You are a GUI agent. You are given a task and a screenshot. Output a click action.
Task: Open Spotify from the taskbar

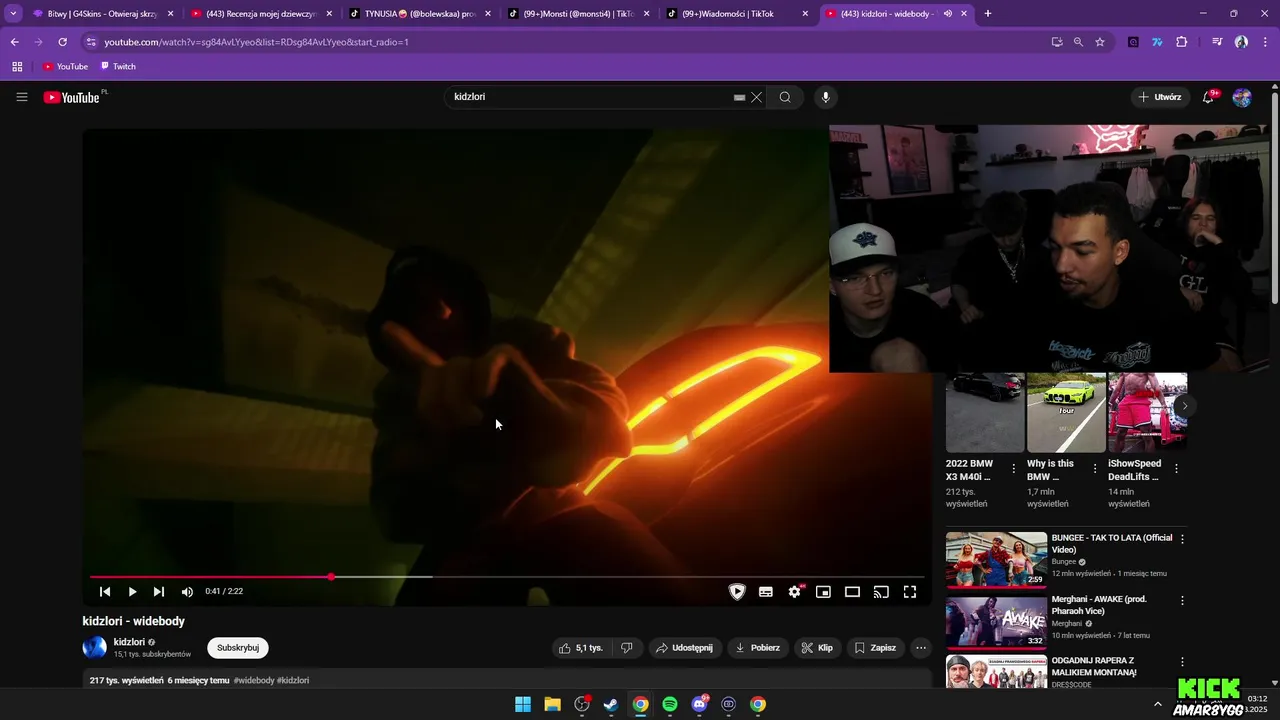click(670, 704)
